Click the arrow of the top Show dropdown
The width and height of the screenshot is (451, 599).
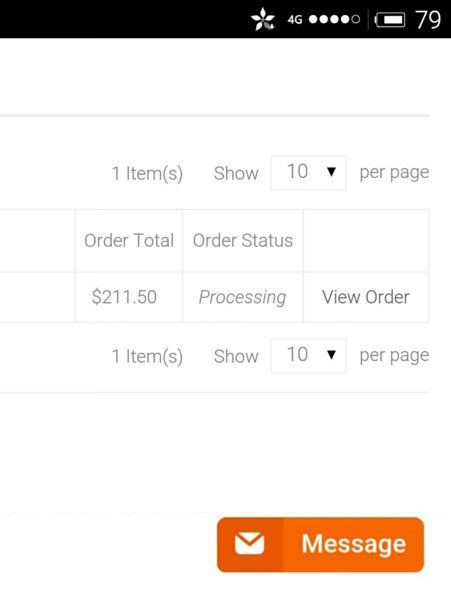coord(331,172)
